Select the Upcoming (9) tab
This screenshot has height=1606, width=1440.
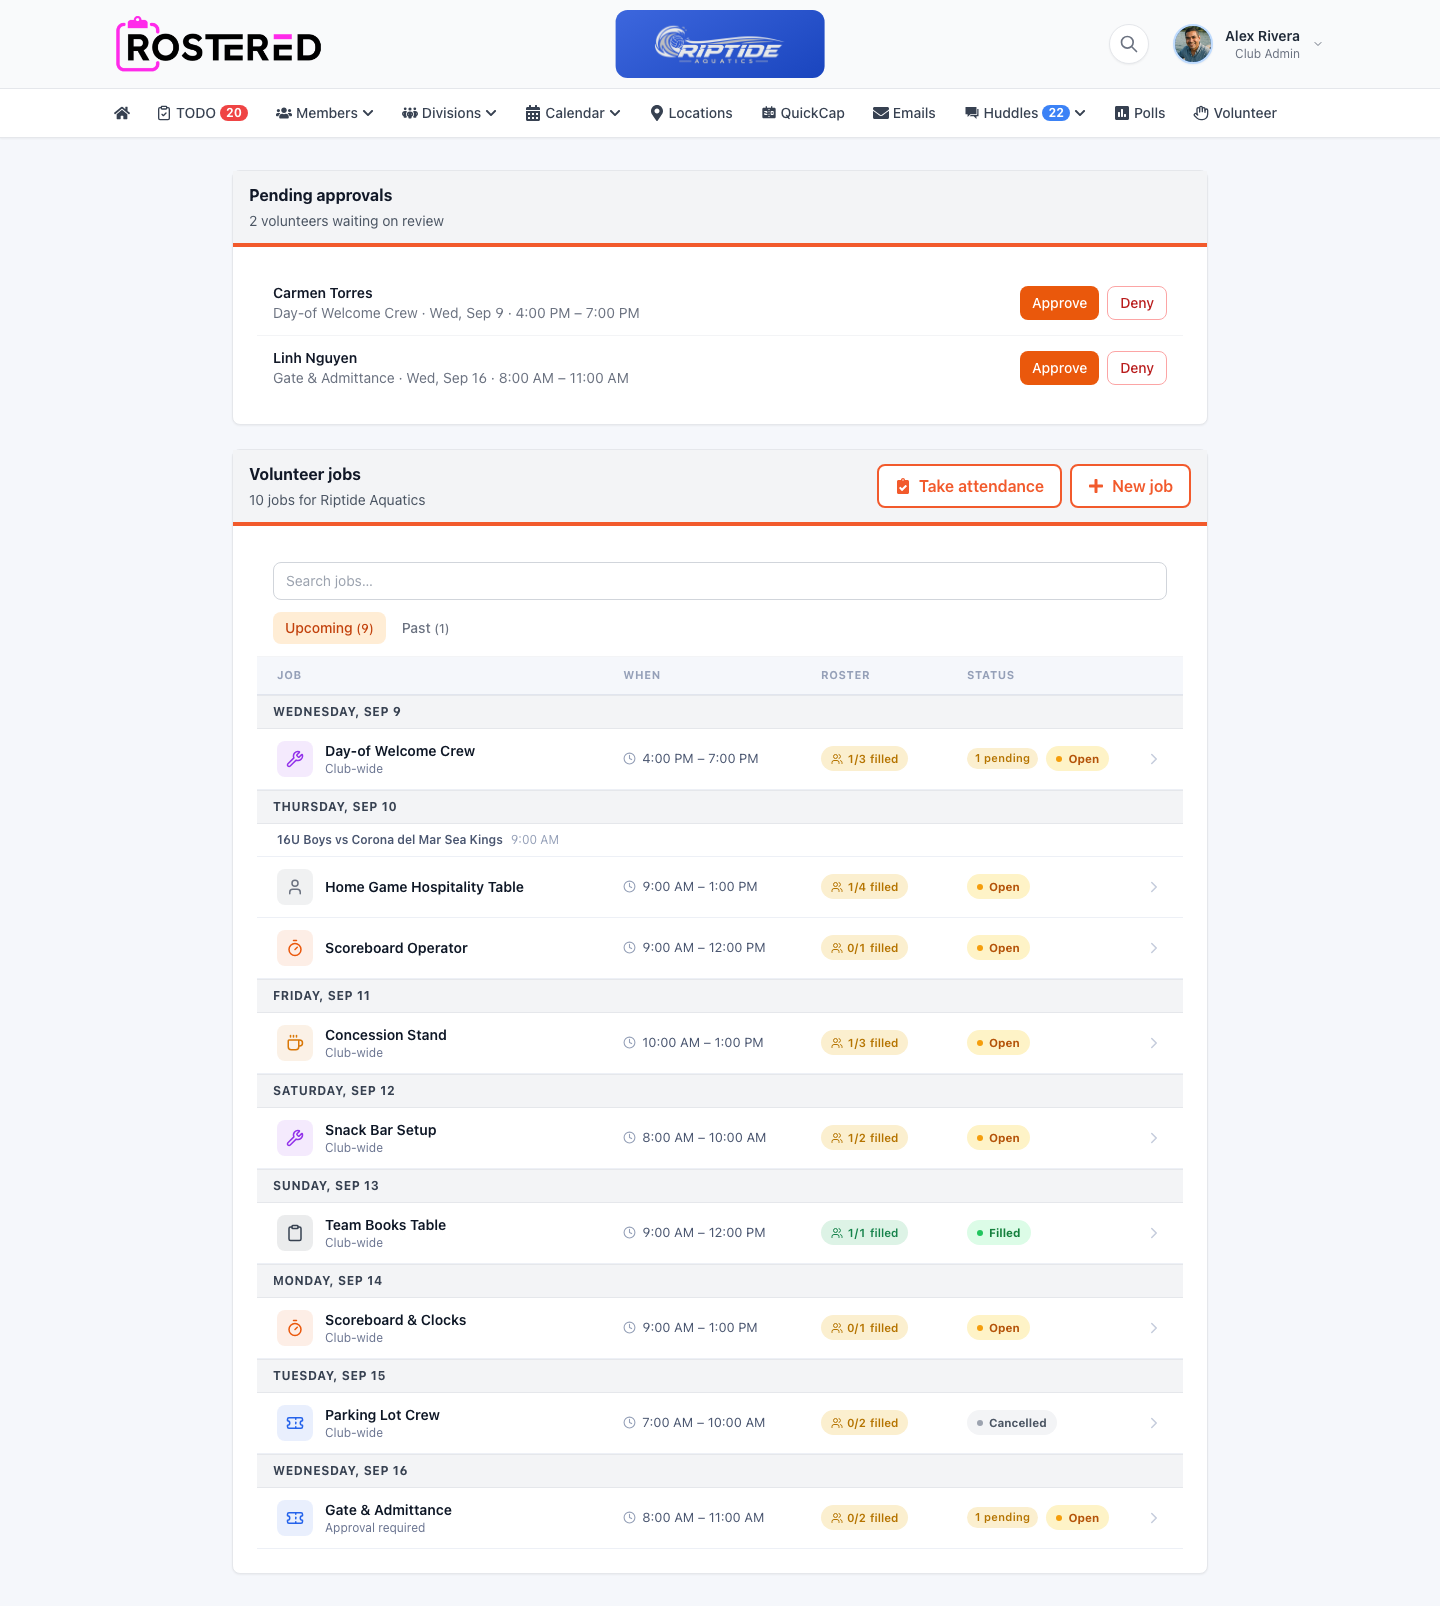point(329,628)
